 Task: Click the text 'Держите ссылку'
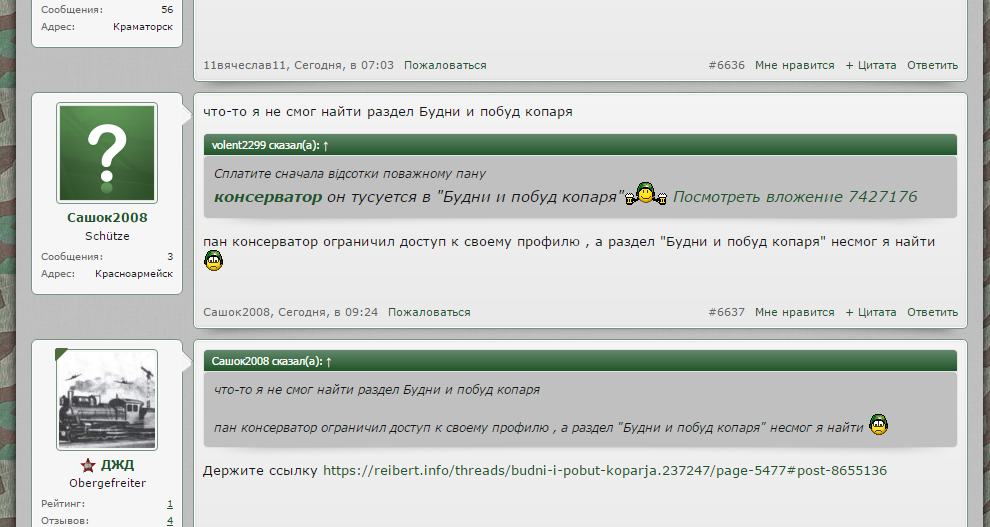click(x=260, y=471)
